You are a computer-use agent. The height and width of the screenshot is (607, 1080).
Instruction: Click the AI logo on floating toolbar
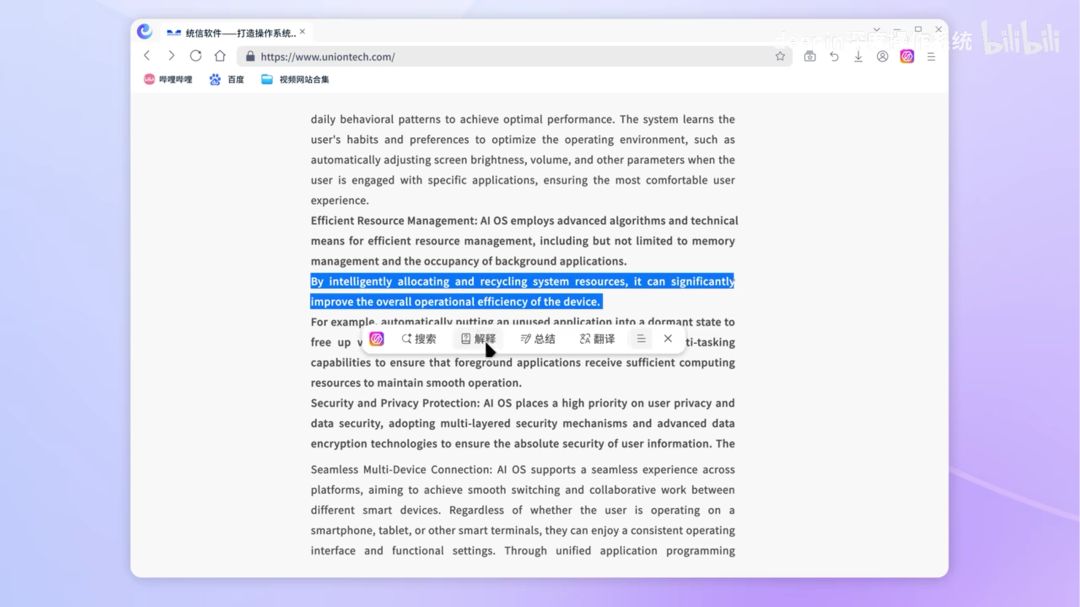click(376, 338)
